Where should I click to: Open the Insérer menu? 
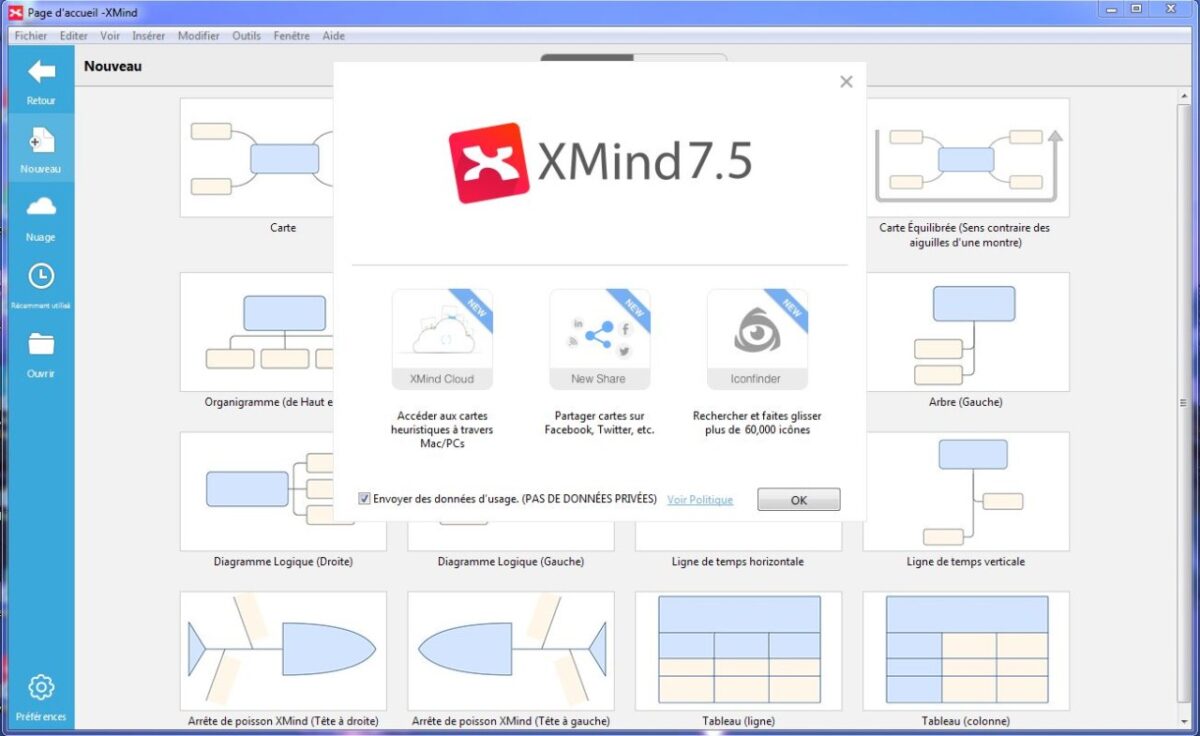coord(147,35)
